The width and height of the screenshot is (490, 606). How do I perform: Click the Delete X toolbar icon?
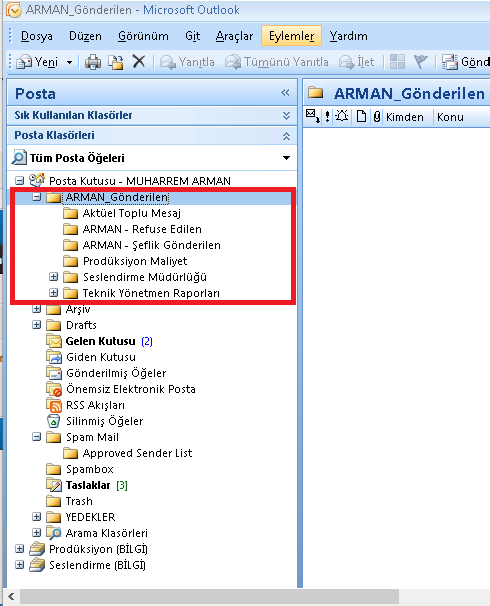click(138, 61)
